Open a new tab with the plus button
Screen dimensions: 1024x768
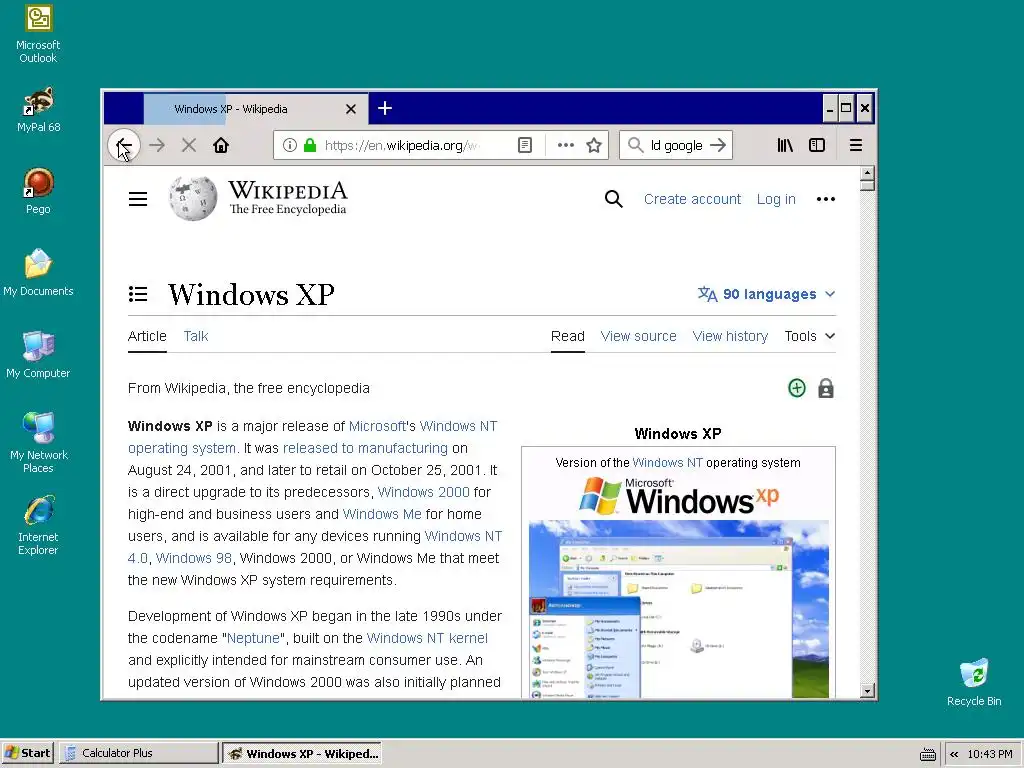(385, 108)
